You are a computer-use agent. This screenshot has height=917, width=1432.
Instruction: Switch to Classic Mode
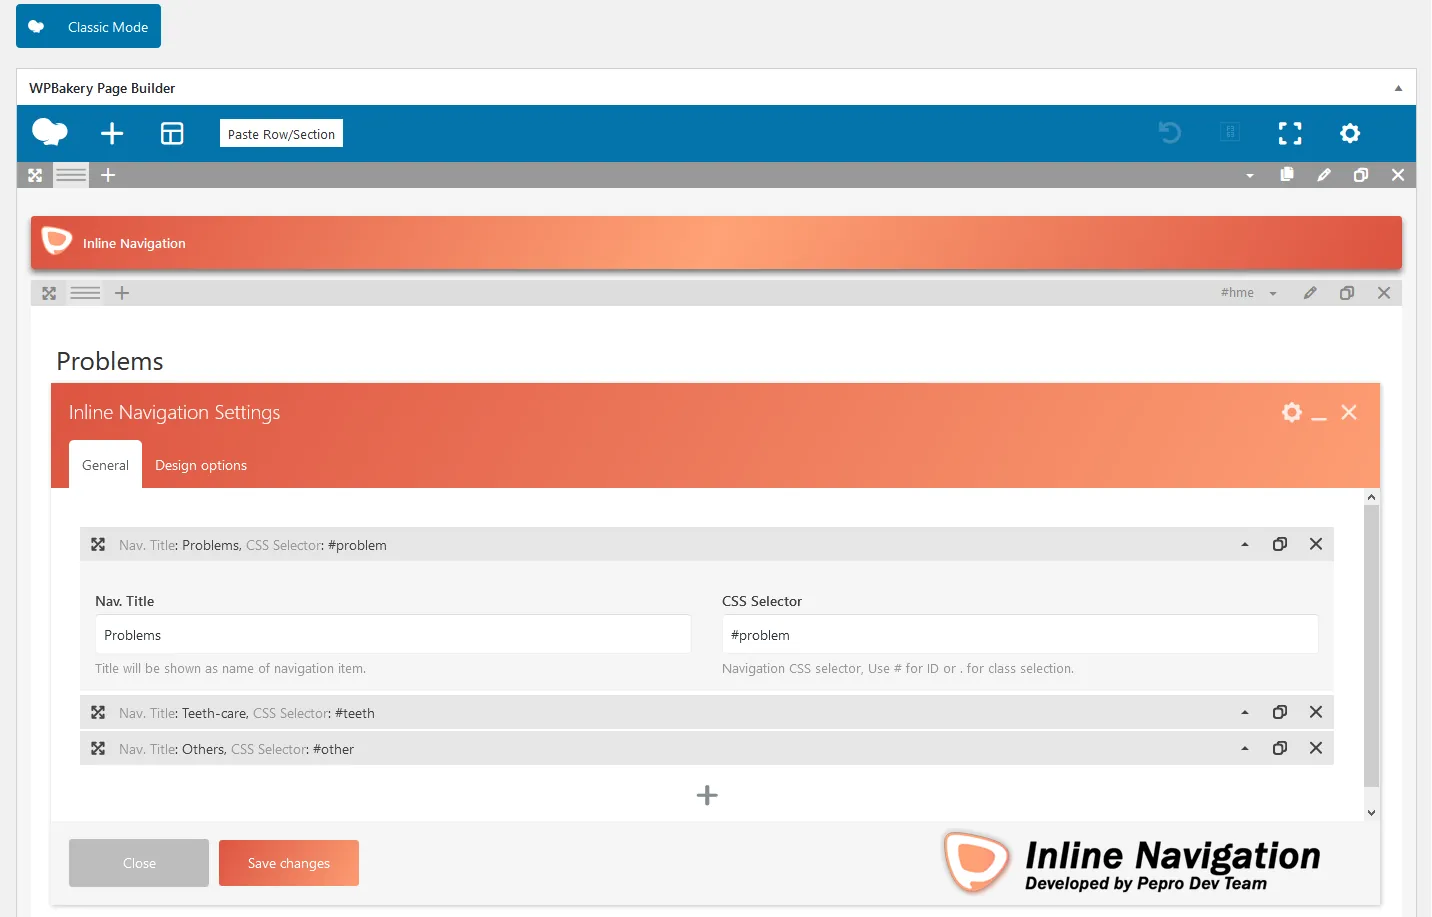coord(88,27)
